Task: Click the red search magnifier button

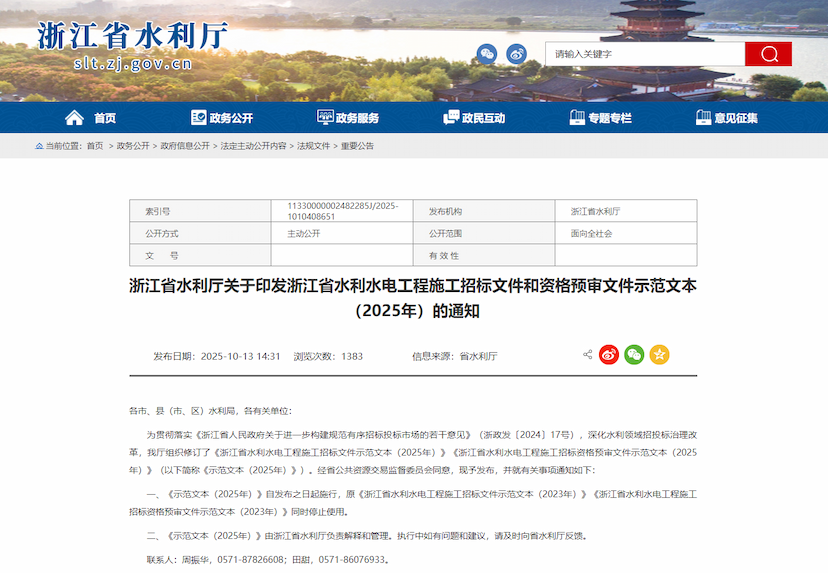Action: (769, 54)
